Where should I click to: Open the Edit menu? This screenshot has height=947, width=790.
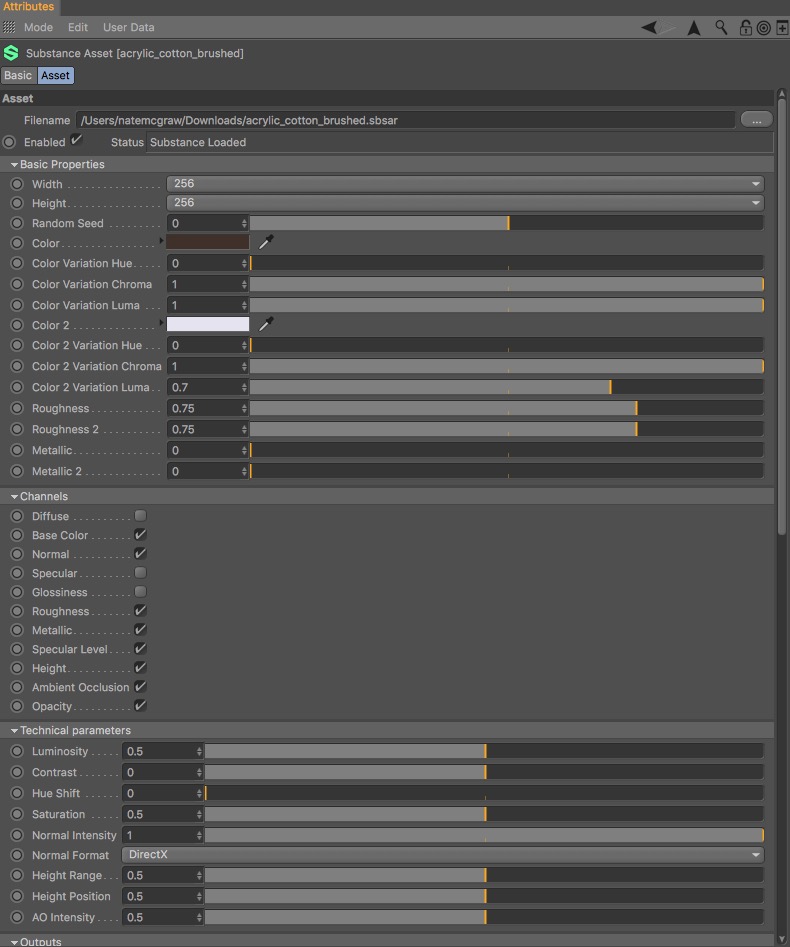click(77, 27)
